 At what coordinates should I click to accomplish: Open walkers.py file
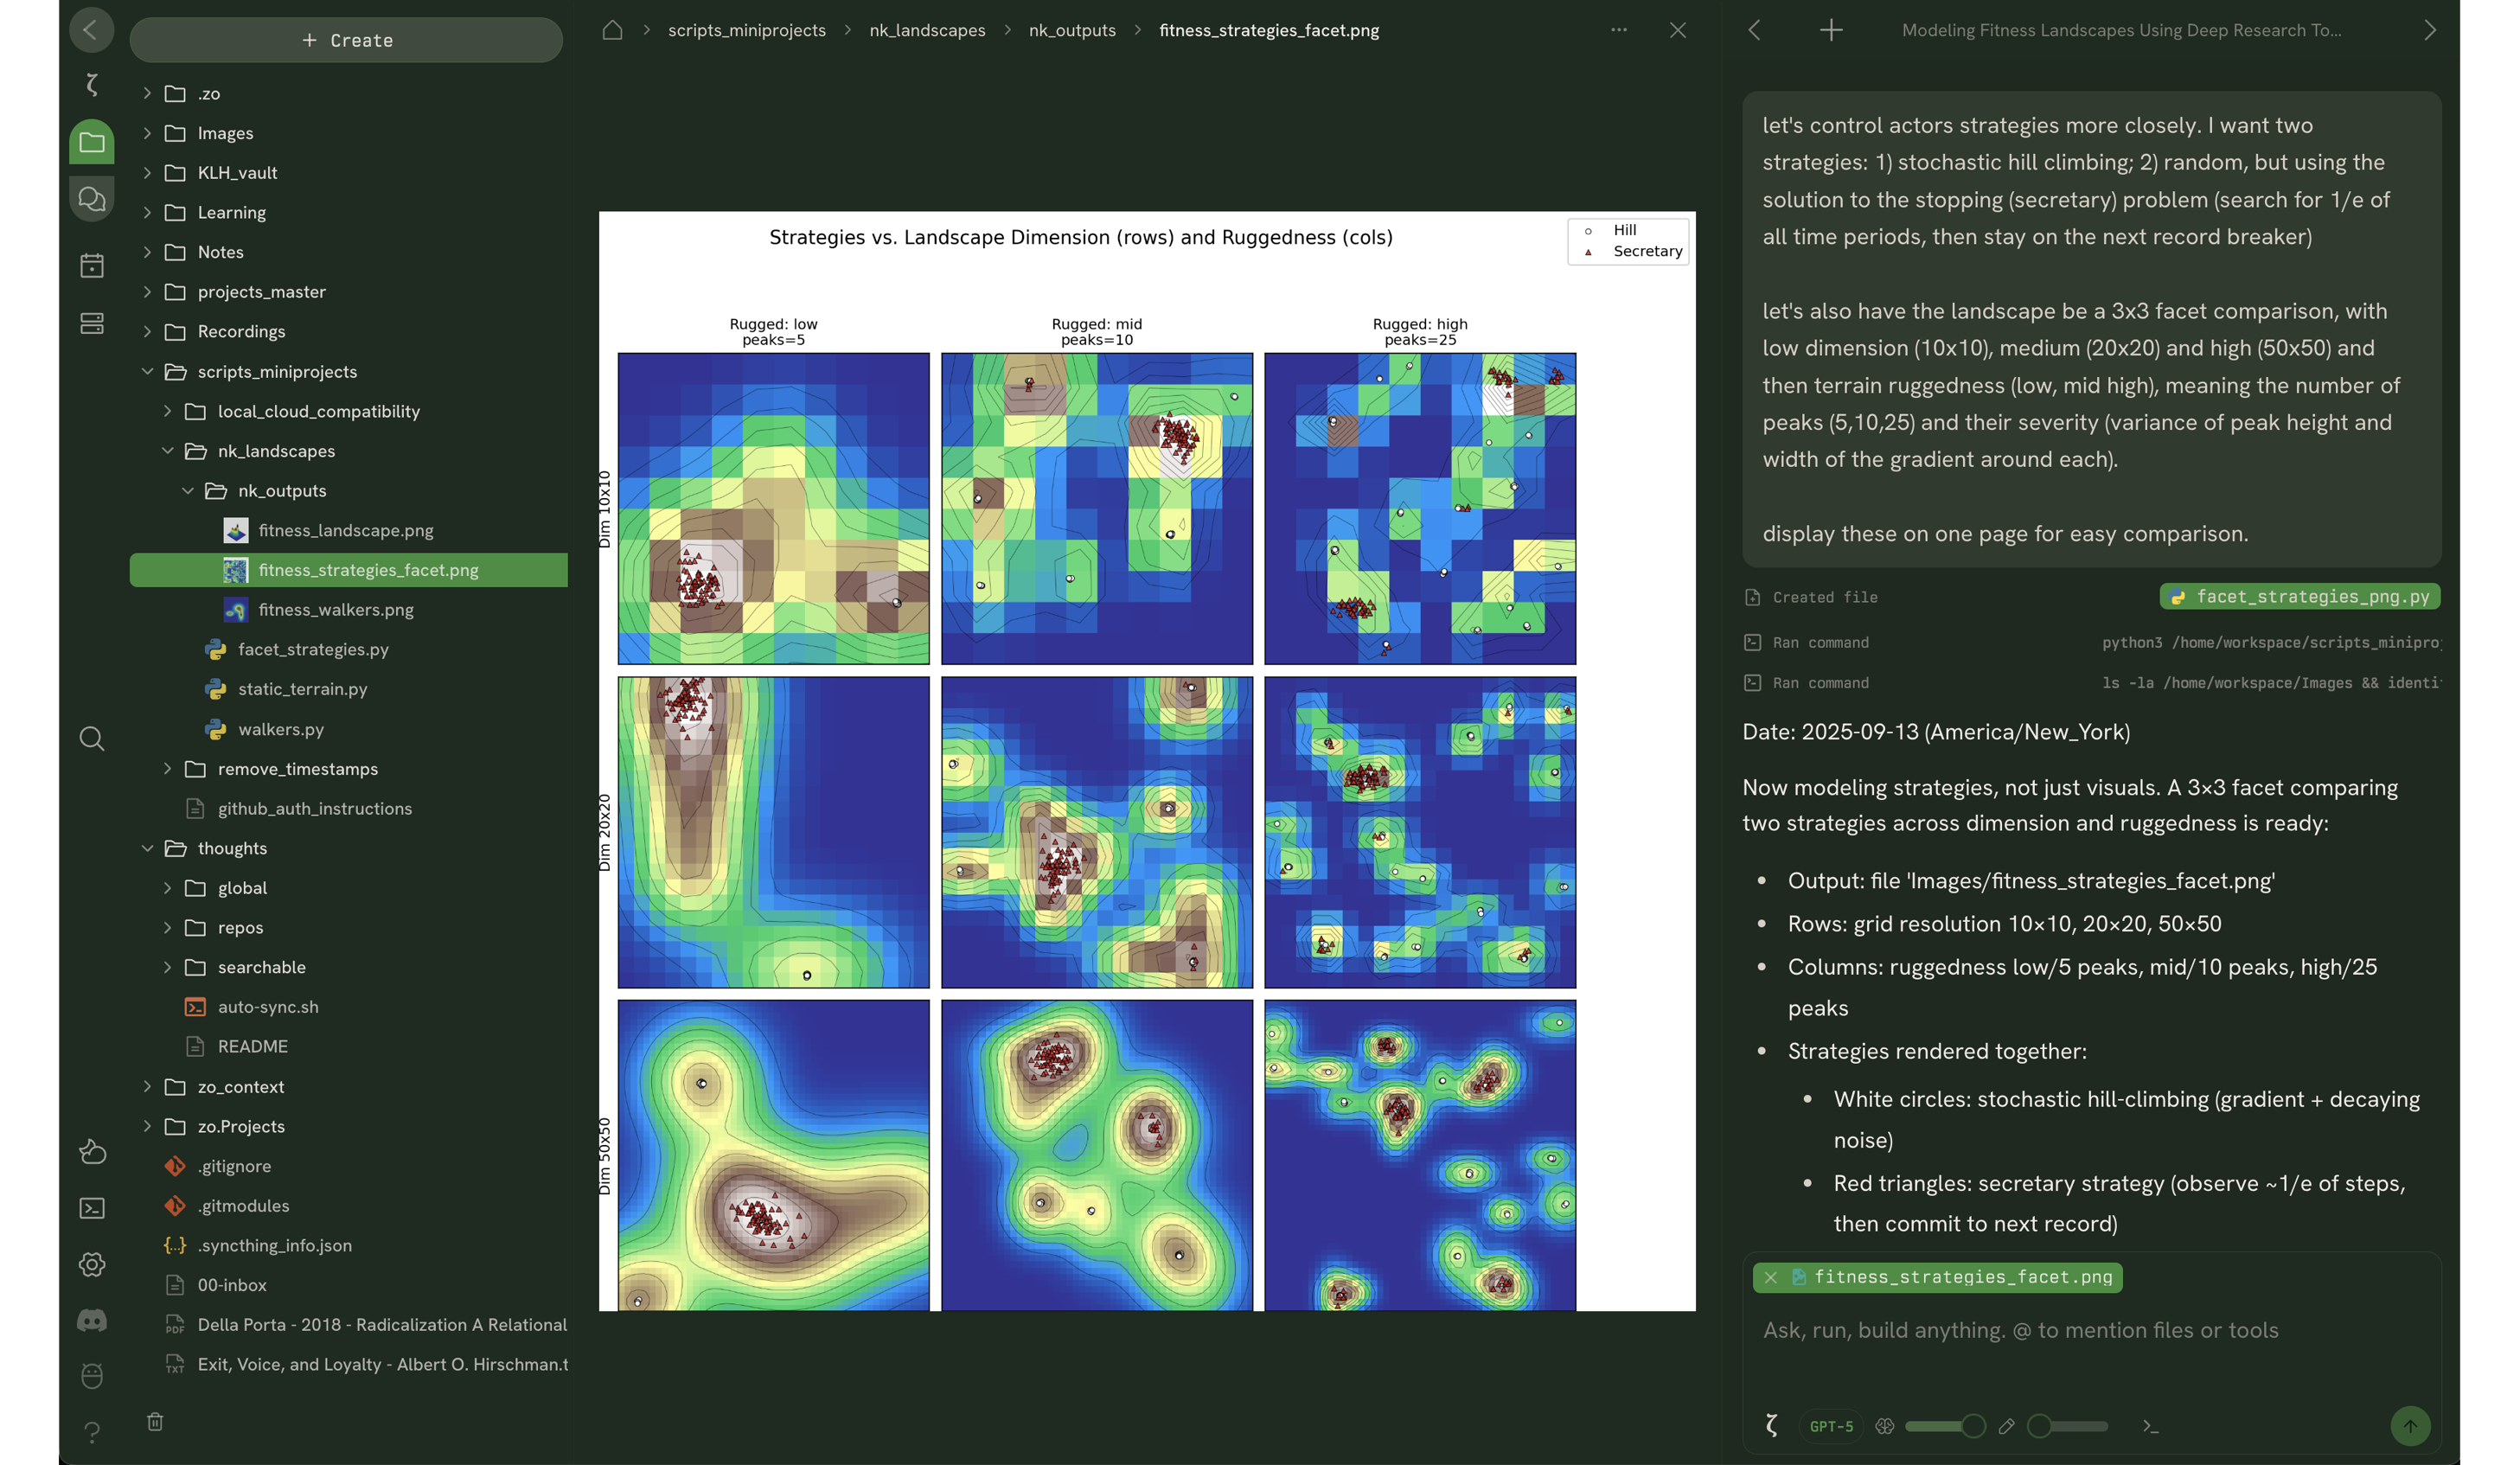click(280, 729)
